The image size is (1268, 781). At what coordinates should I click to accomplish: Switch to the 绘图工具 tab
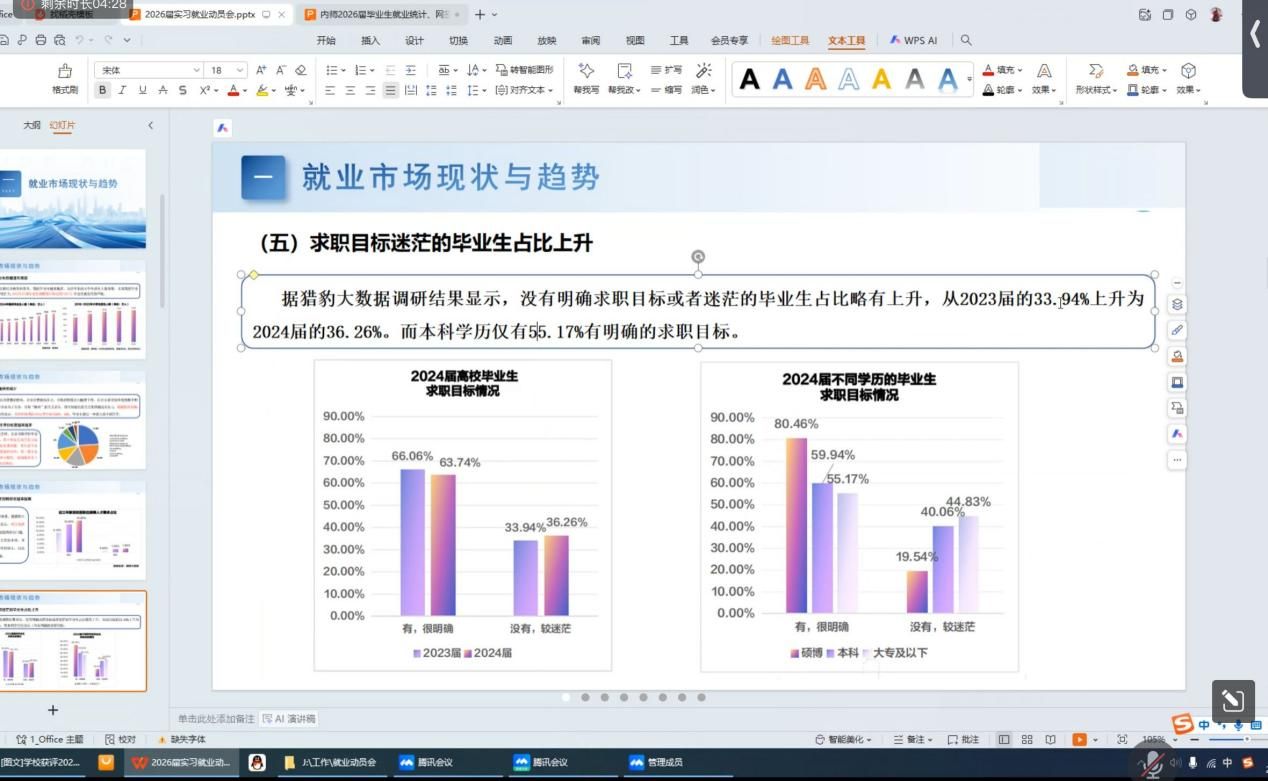[x=790, y=41]
